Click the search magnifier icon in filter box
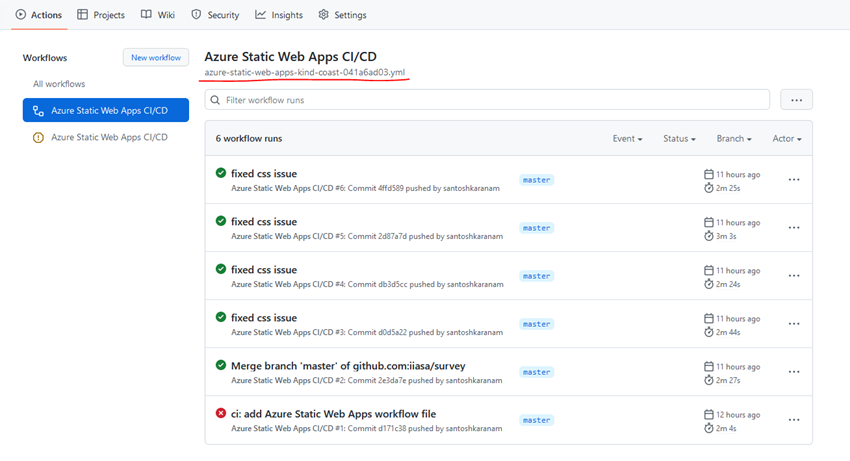 pyautogui.click(x=215, y=100)
